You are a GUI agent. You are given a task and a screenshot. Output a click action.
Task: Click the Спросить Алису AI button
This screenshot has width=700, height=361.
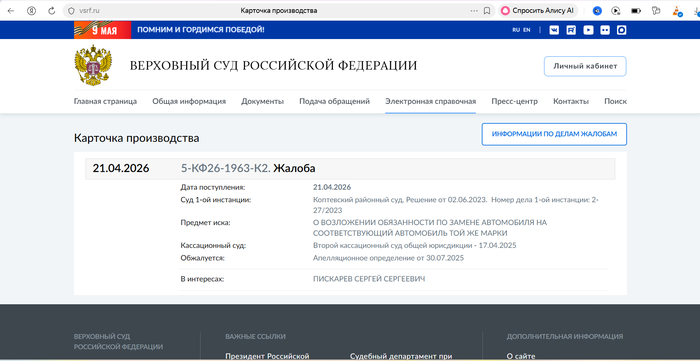(x=538, y=11)
